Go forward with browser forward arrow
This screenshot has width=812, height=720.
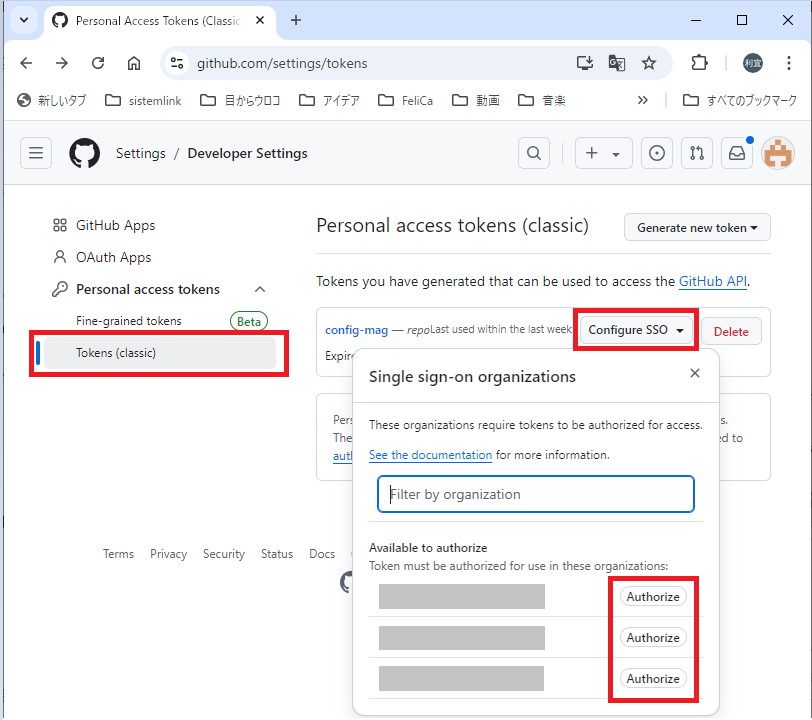62,63
